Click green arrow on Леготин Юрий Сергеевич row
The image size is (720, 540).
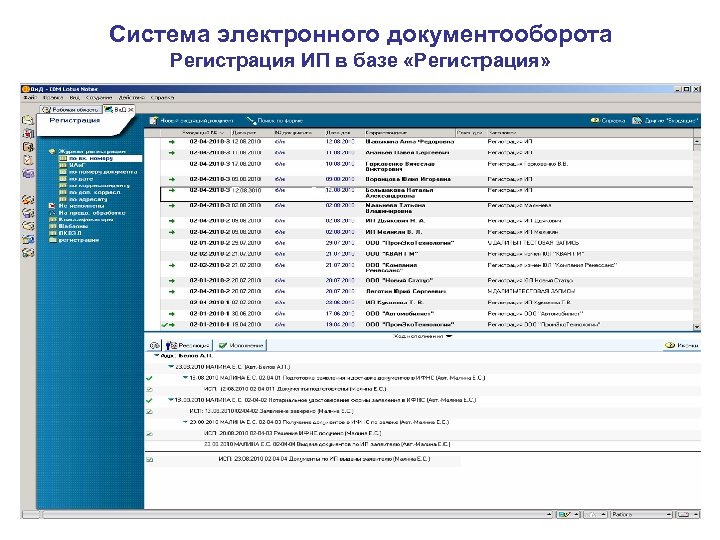[x=172, y=292]
